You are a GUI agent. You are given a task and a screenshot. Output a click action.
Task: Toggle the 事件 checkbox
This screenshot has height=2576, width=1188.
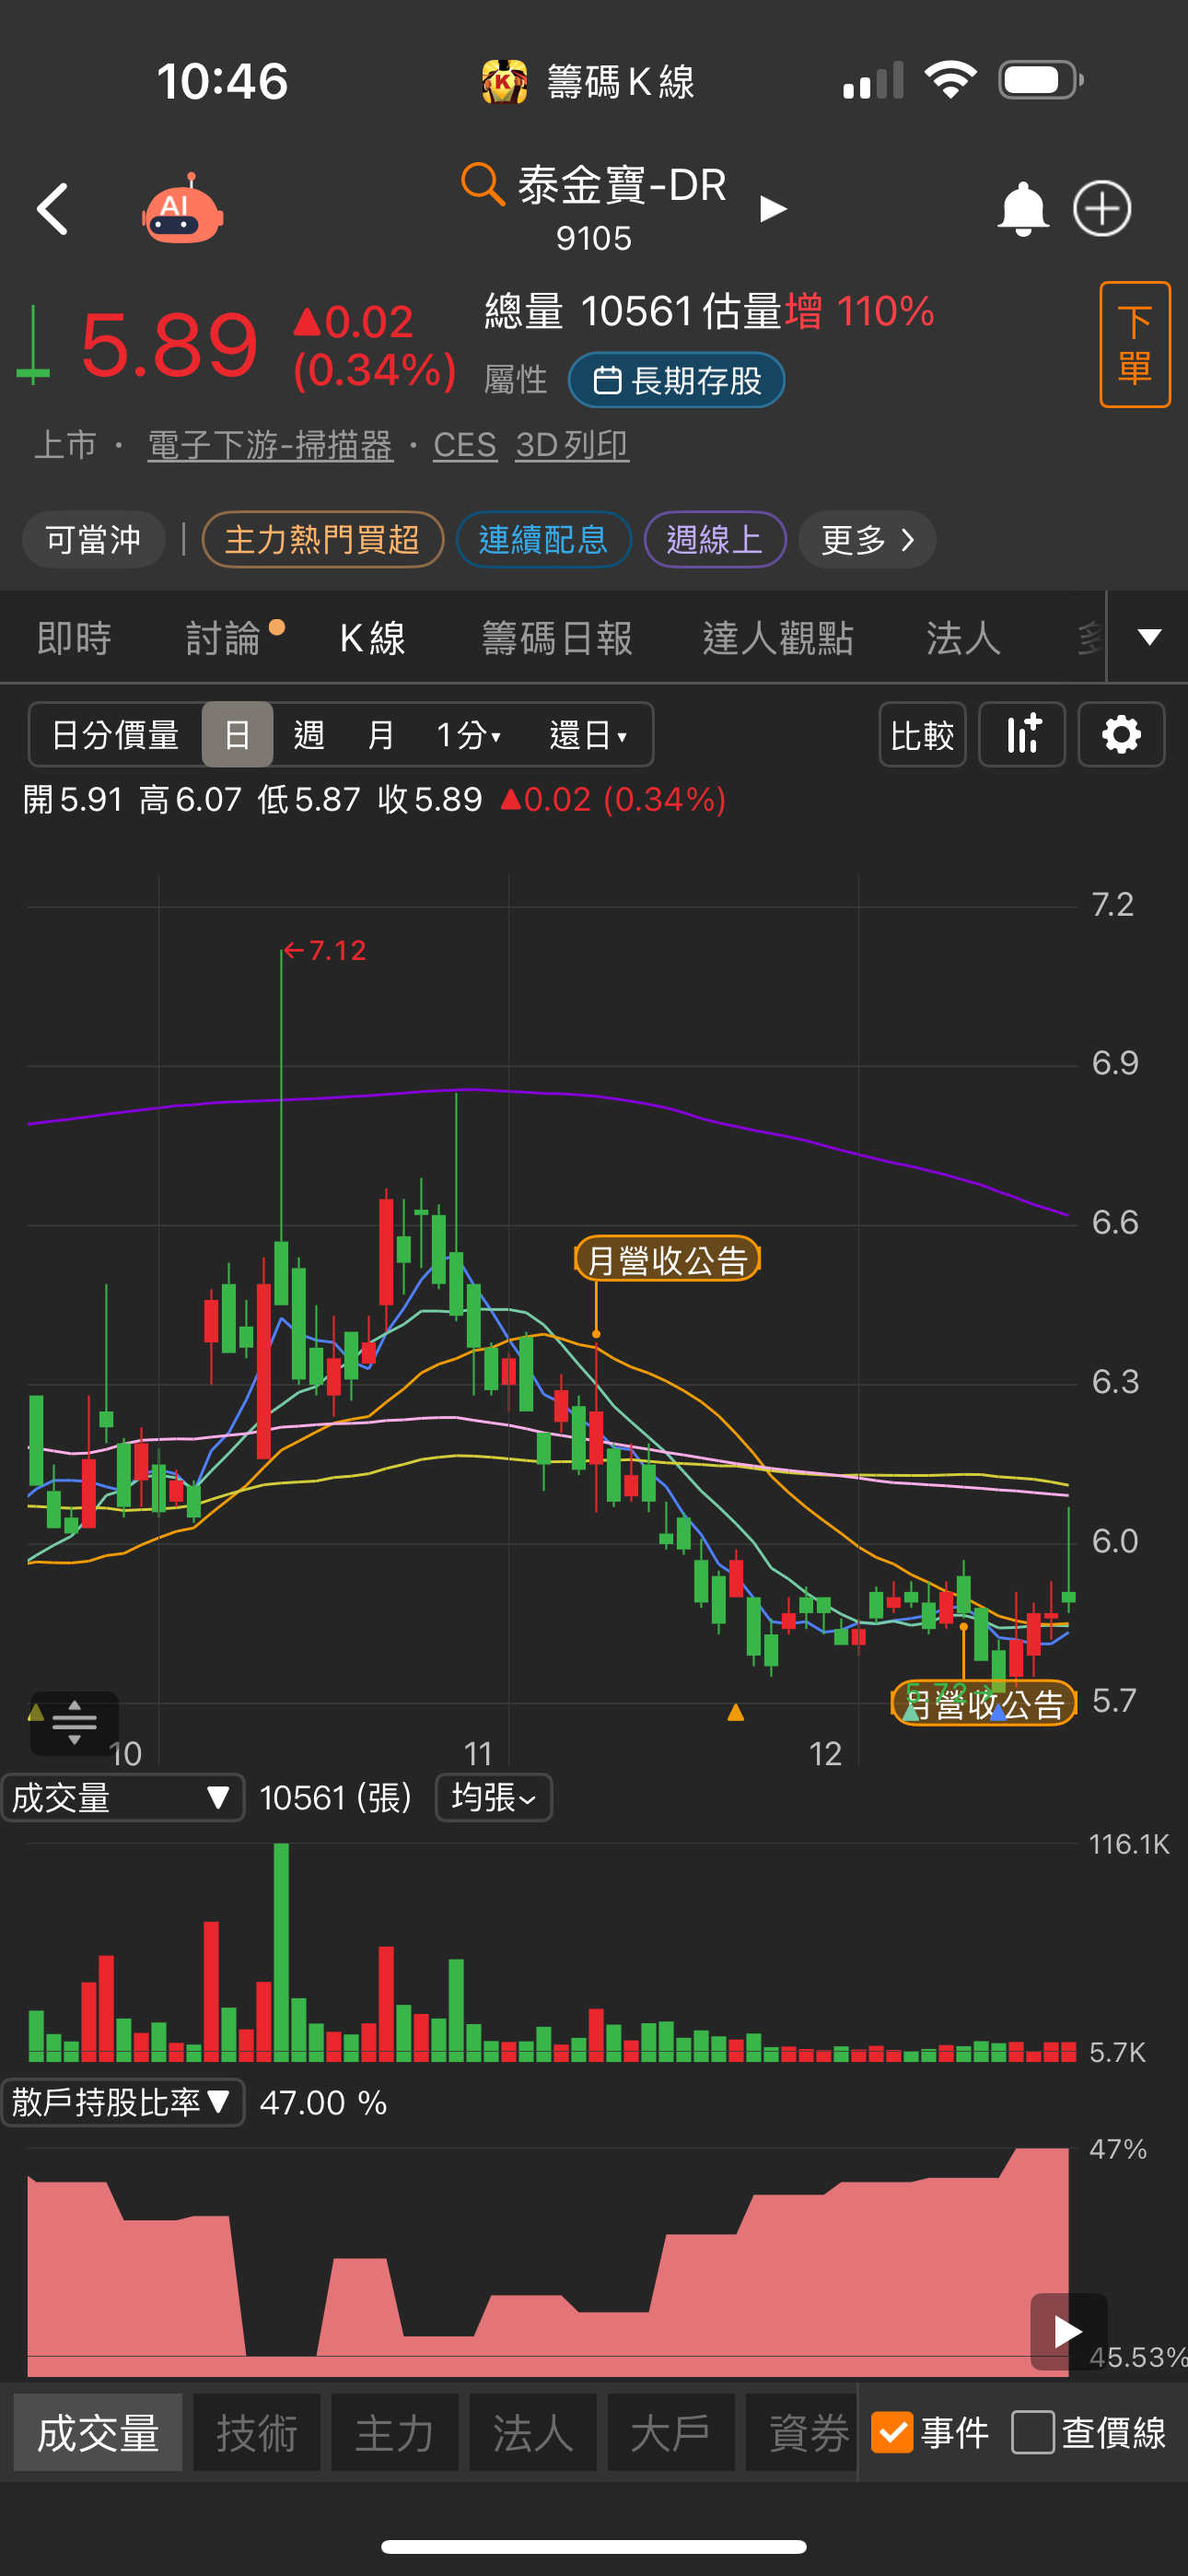pos(892,2432)
